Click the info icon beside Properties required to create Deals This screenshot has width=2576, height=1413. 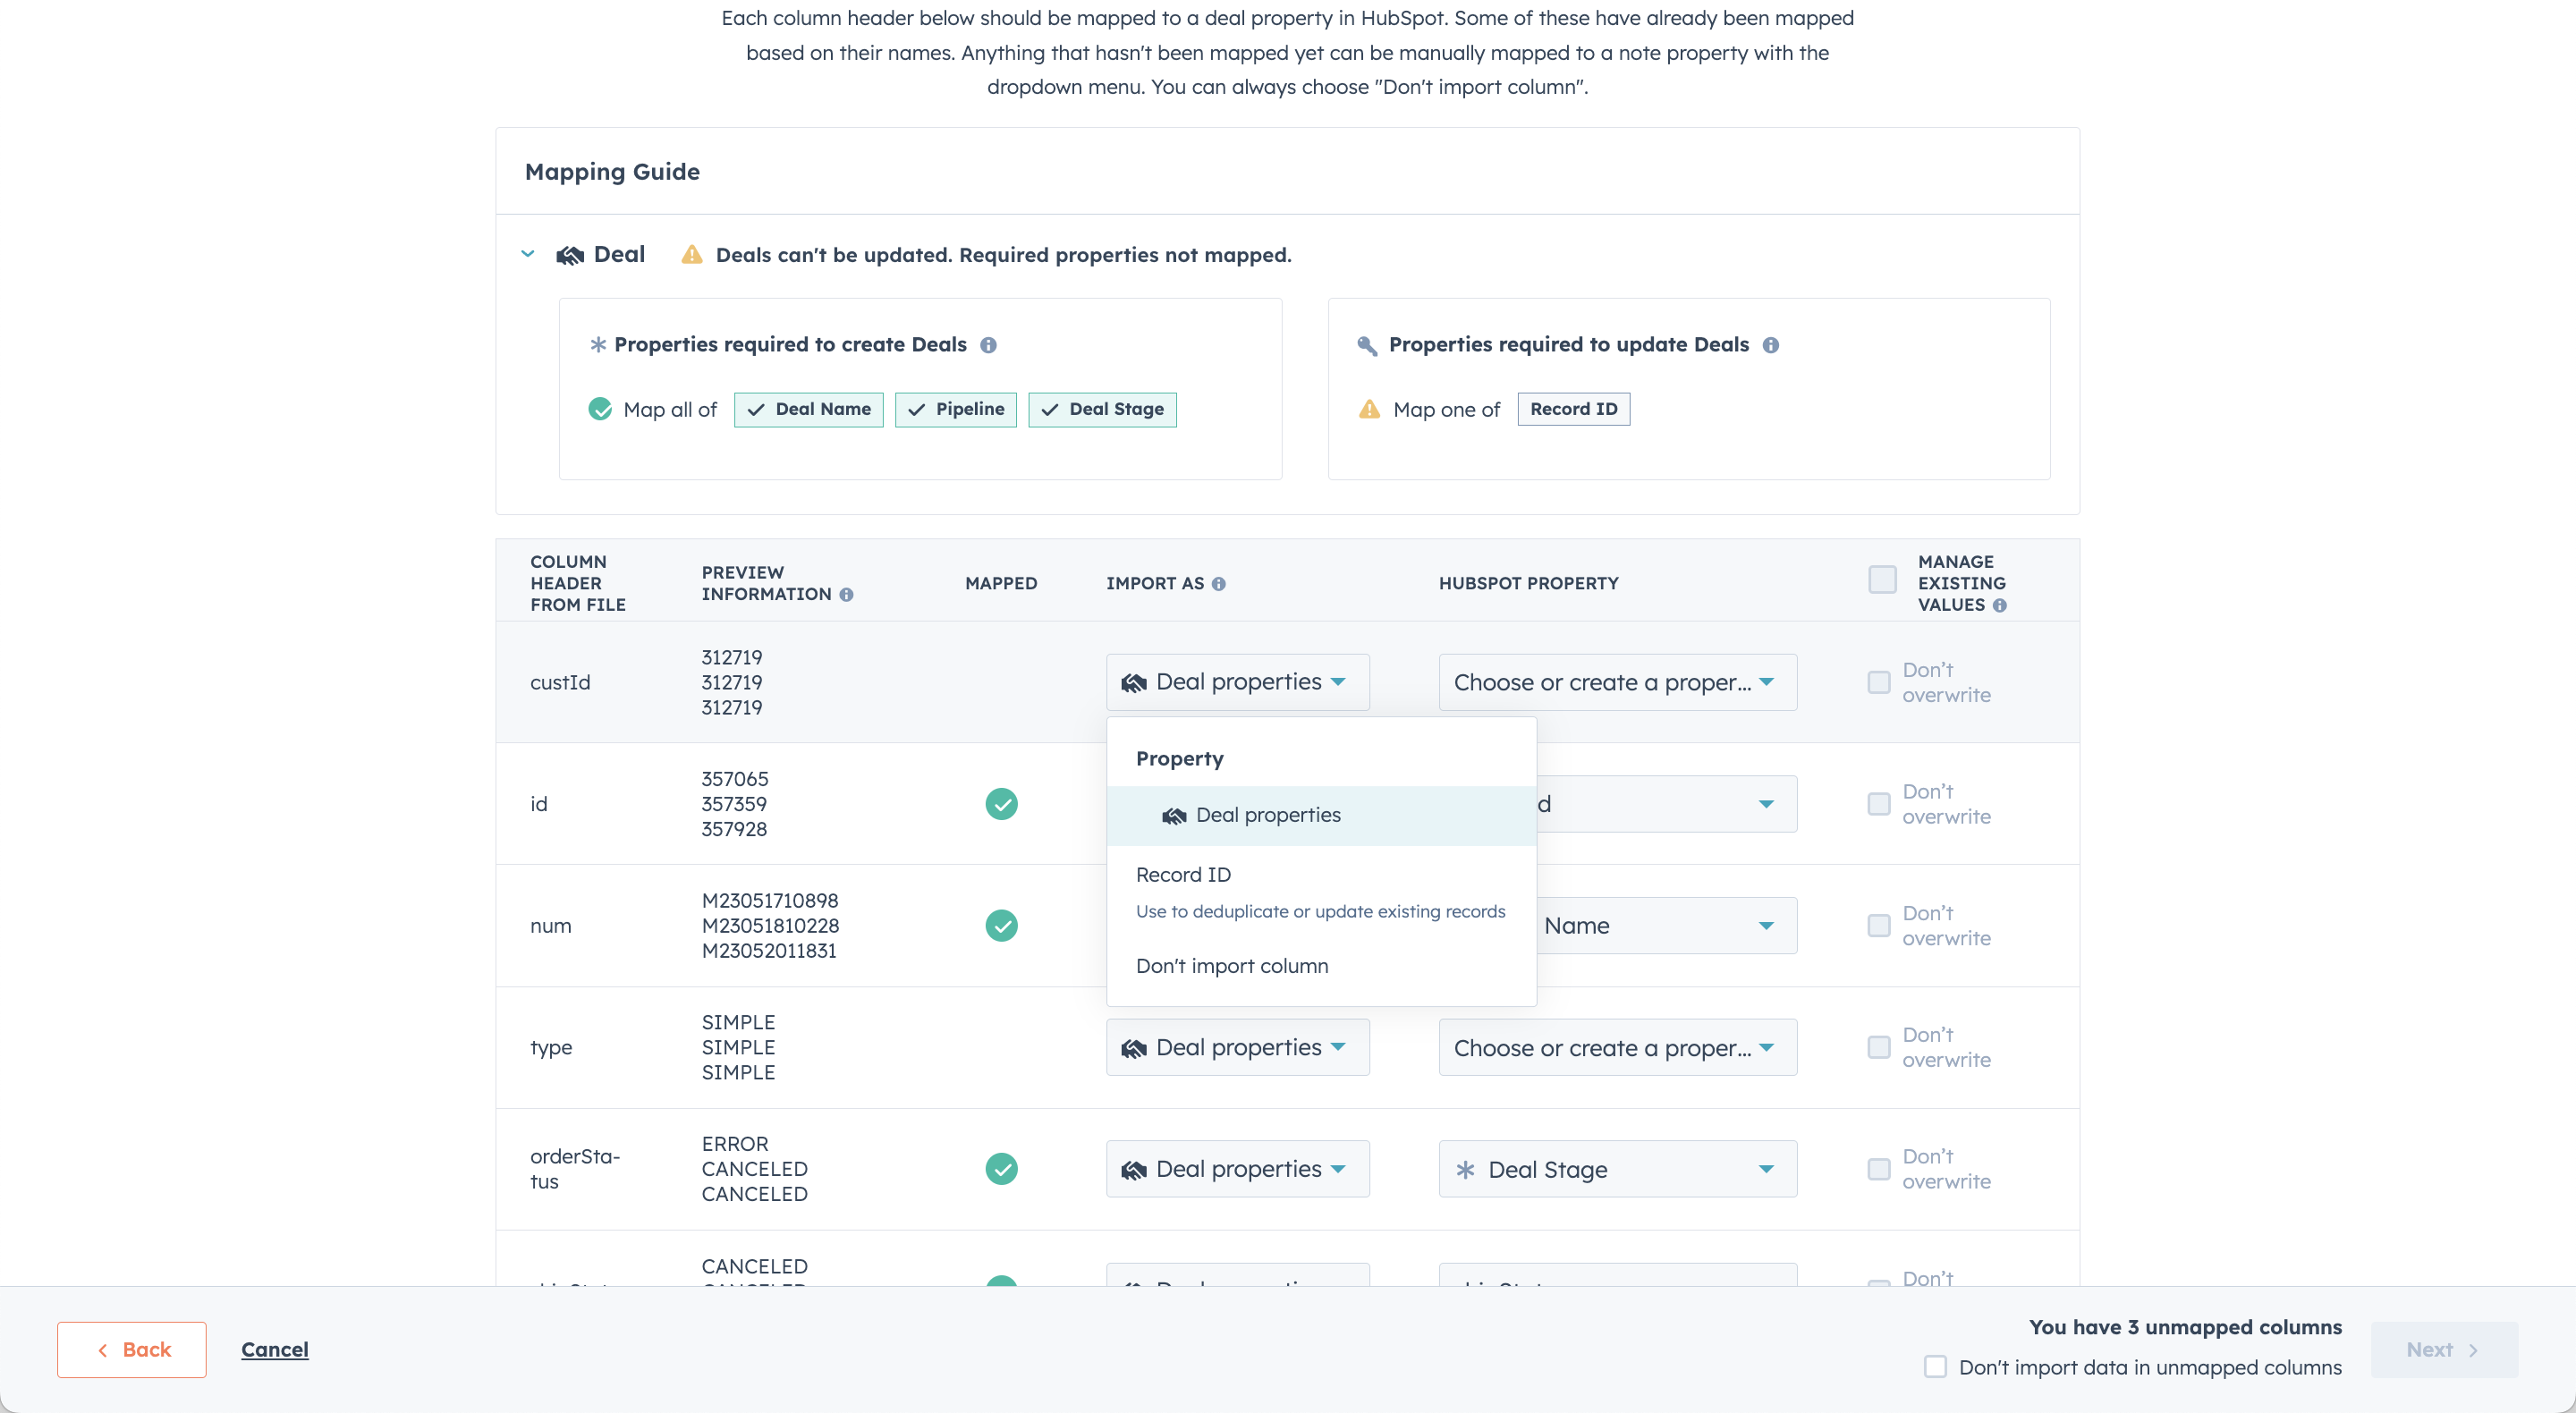point(990,344)
